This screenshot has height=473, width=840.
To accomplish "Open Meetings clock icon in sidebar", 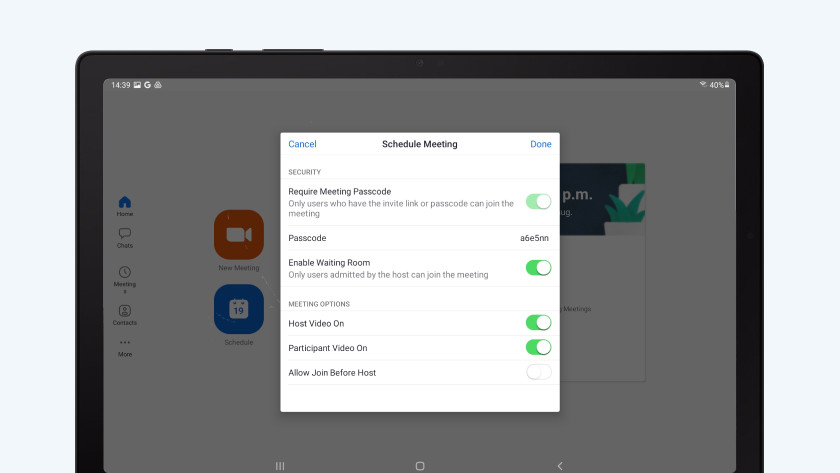I will 124,272.
